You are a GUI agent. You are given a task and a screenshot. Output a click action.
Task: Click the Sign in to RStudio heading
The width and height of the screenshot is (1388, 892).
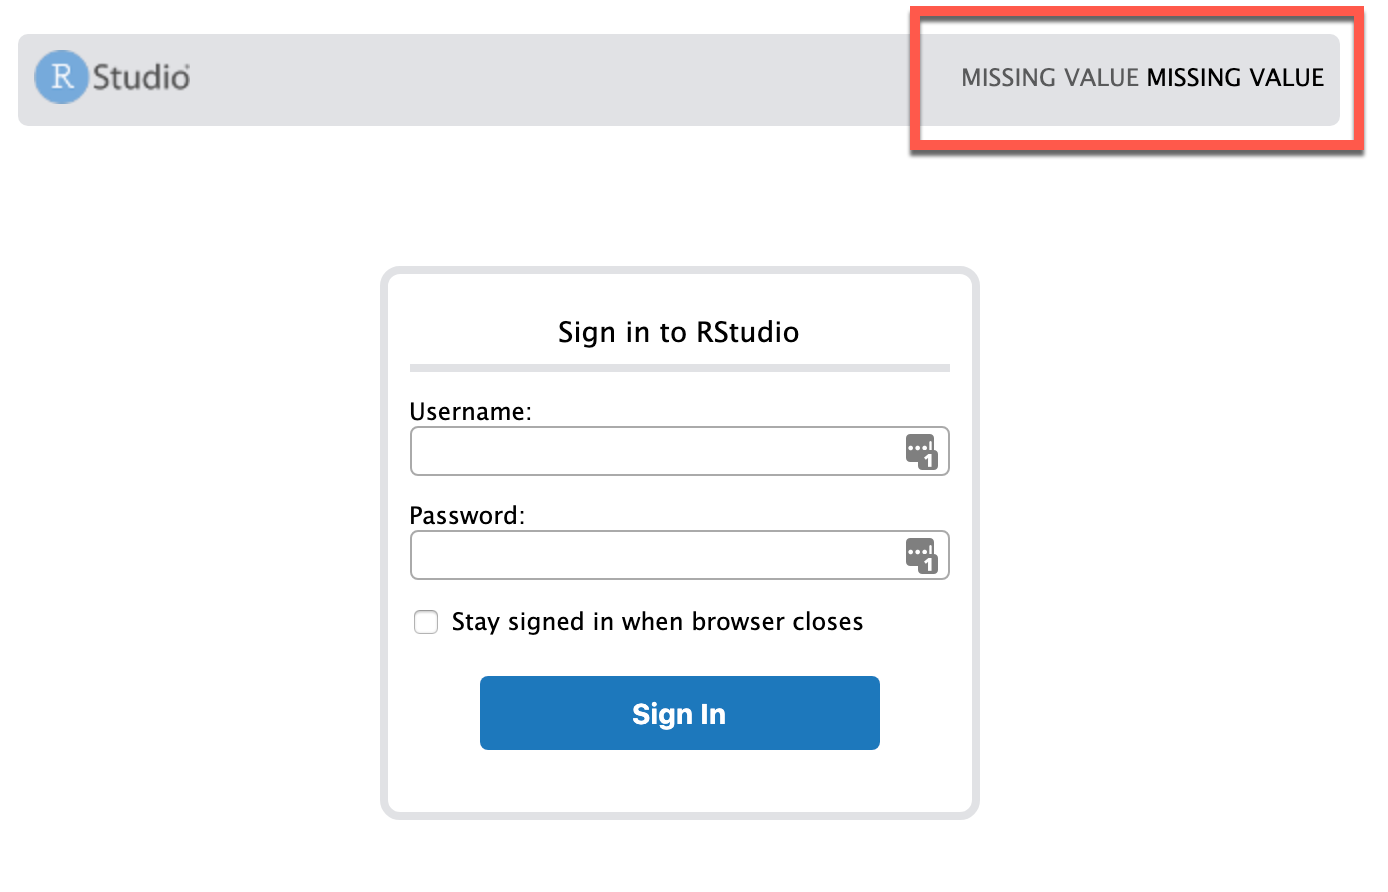click(679, 331)
